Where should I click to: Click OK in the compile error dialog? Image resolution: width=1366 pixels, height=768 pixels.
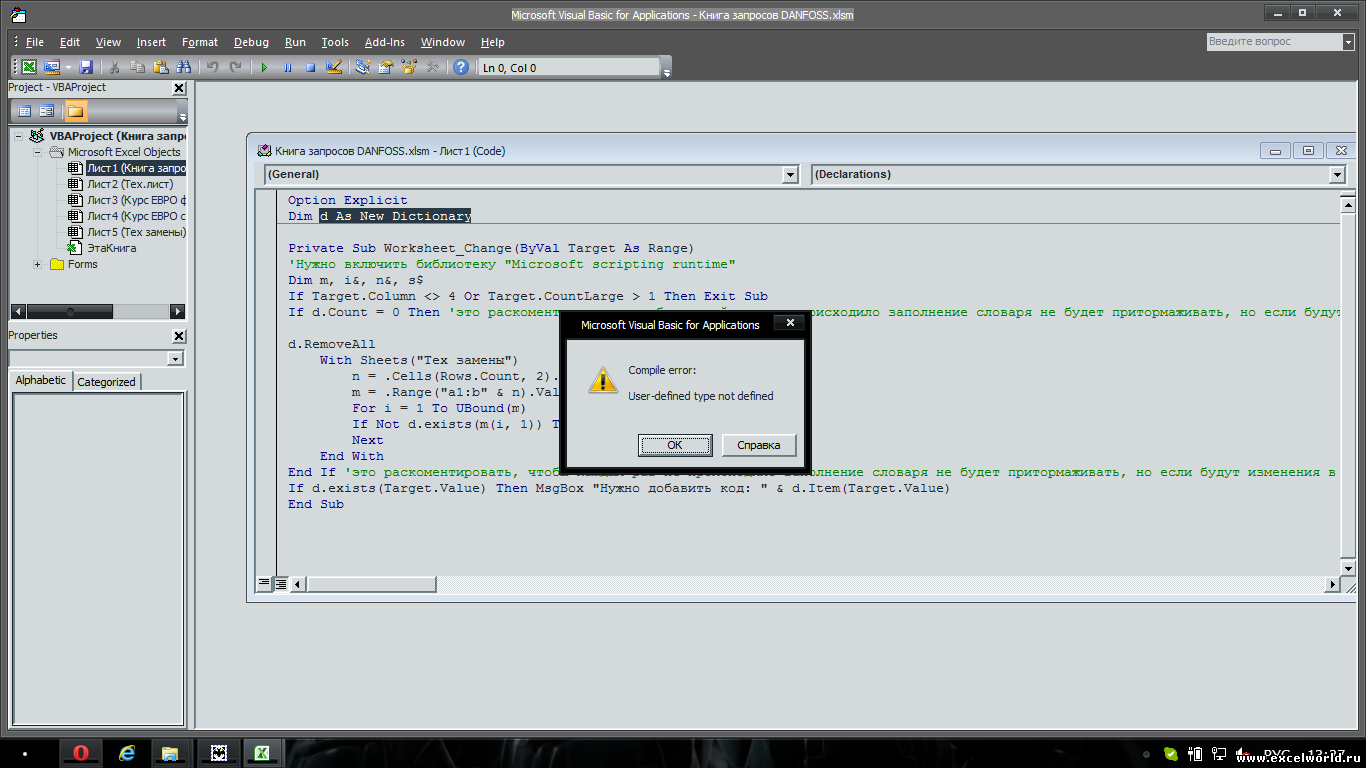click(x=675, y=445)
